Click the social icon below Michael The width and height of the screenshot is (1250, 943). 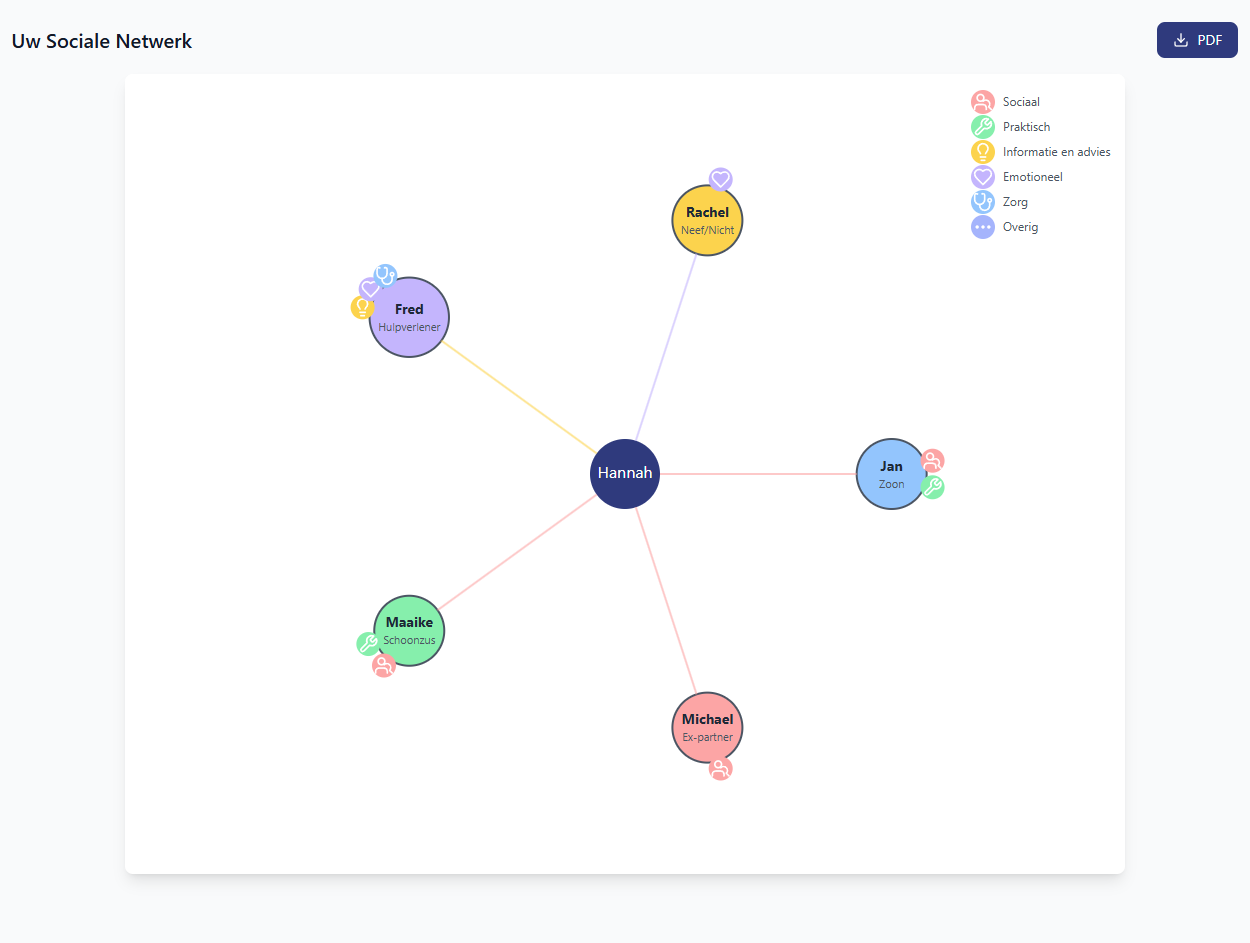[x=720, y=769]
